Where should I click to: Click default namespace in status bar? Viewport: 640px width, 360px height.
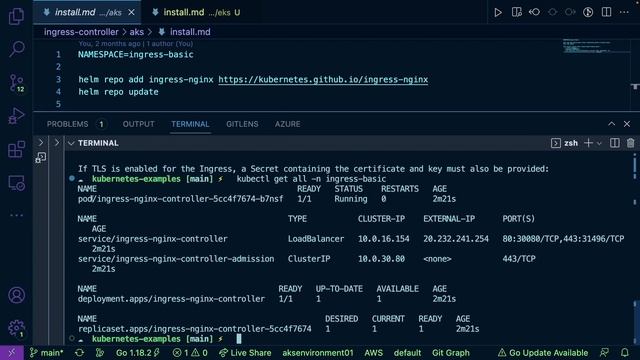click(x=407, y=353)
